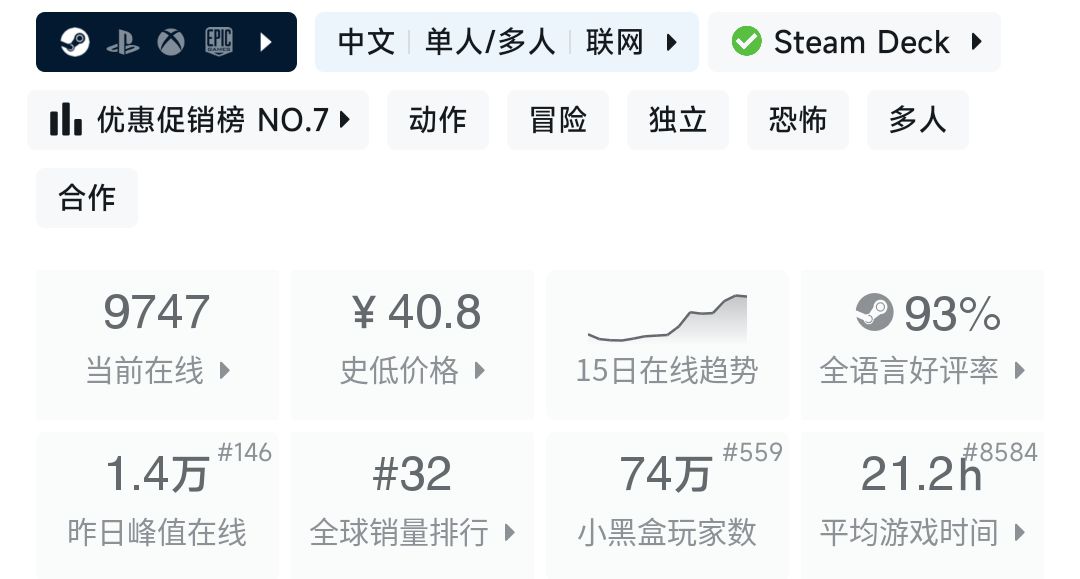Open the 优惠促销榜 NO.7 ranking
This screenshot has width=1080, height=579.
tap(200, 120)
